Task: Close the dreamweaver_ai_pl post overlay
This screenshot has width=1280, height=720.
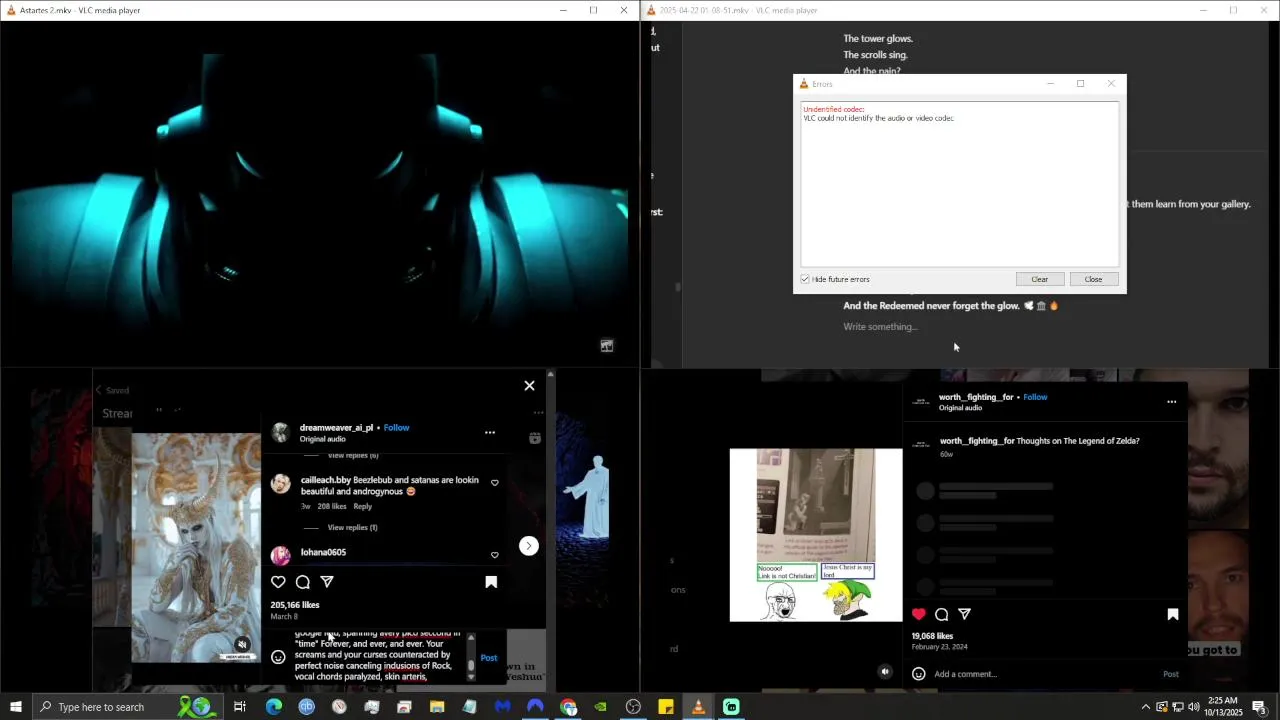Action: pos(529,386)
